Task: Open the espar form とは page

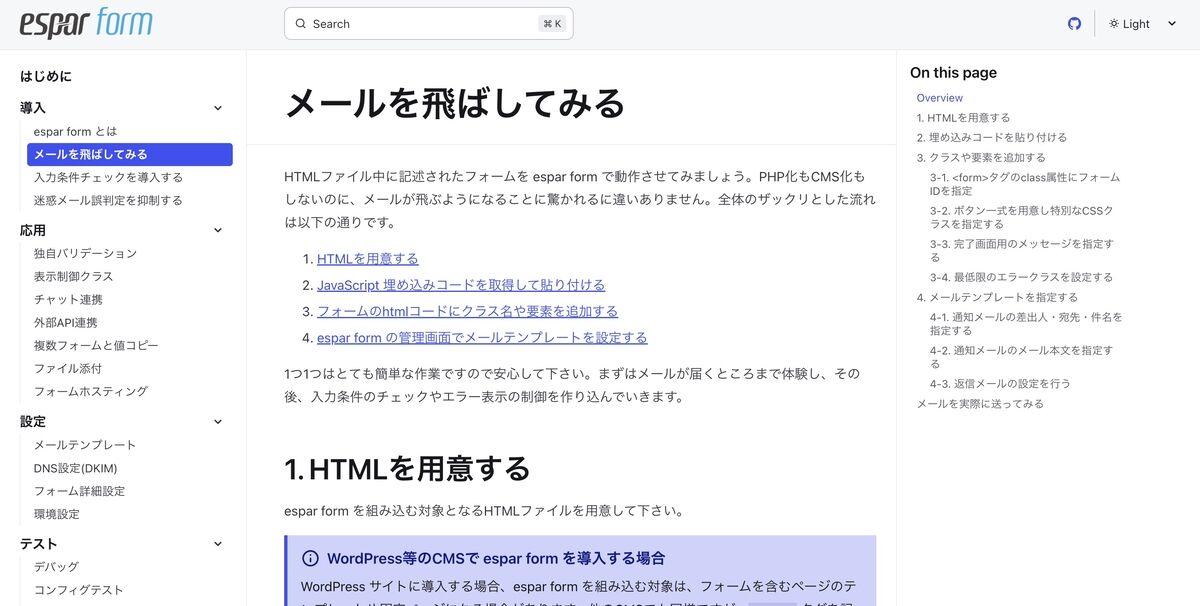Action: click(x=75, y=131)
